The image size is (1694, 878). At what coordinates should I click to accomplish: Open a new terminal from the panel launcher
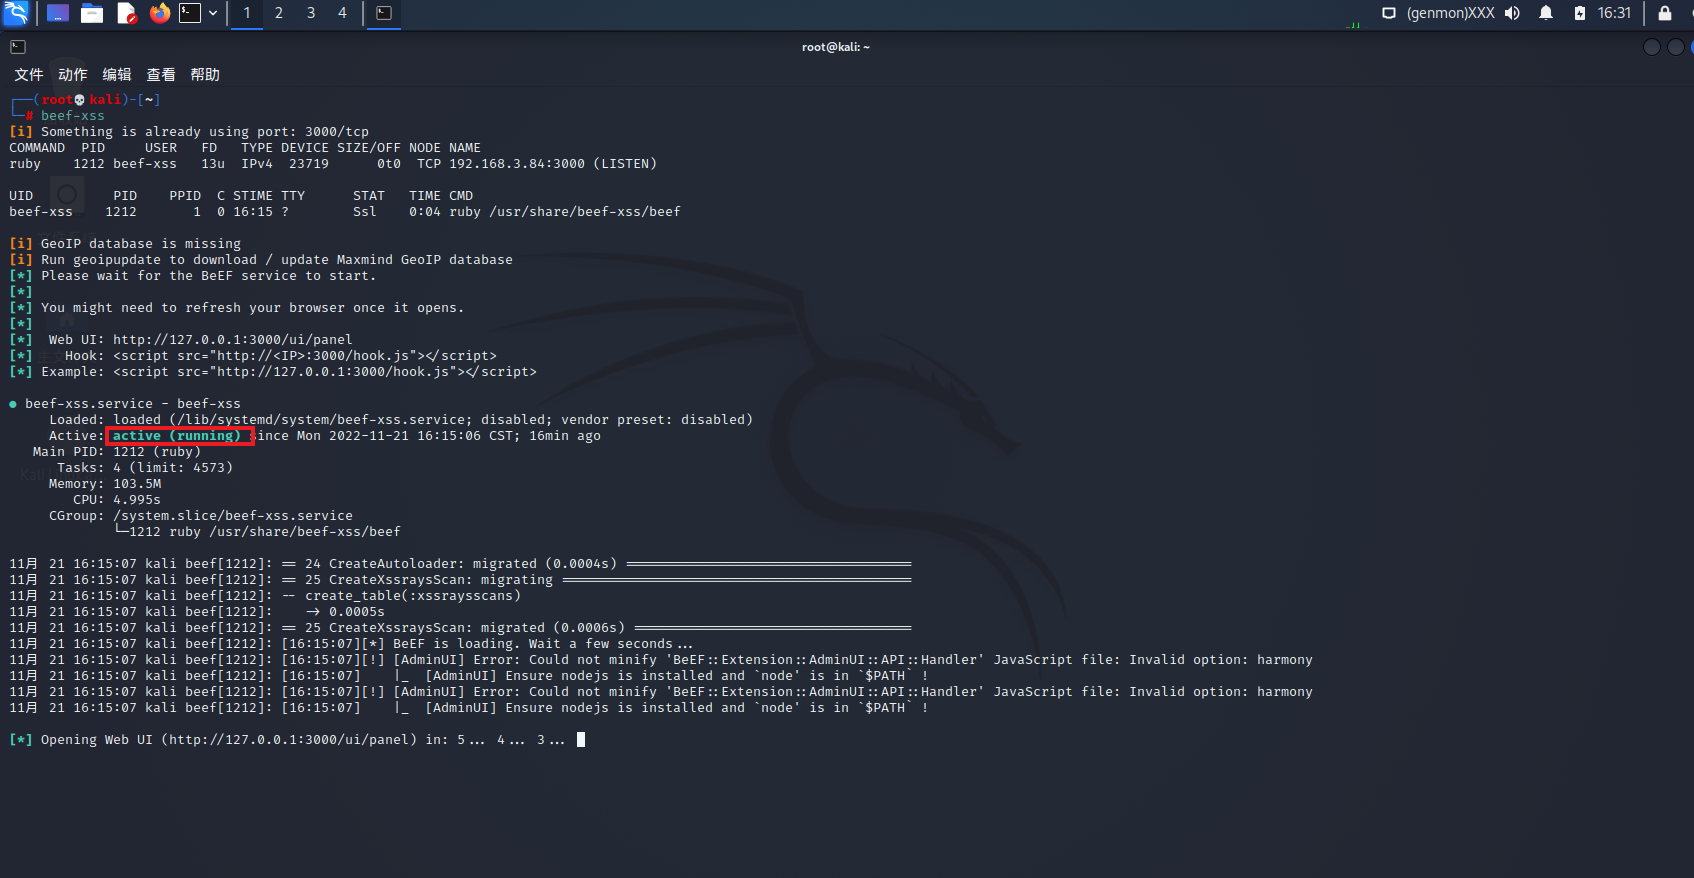pyautogui.click(x=190, y=13)
